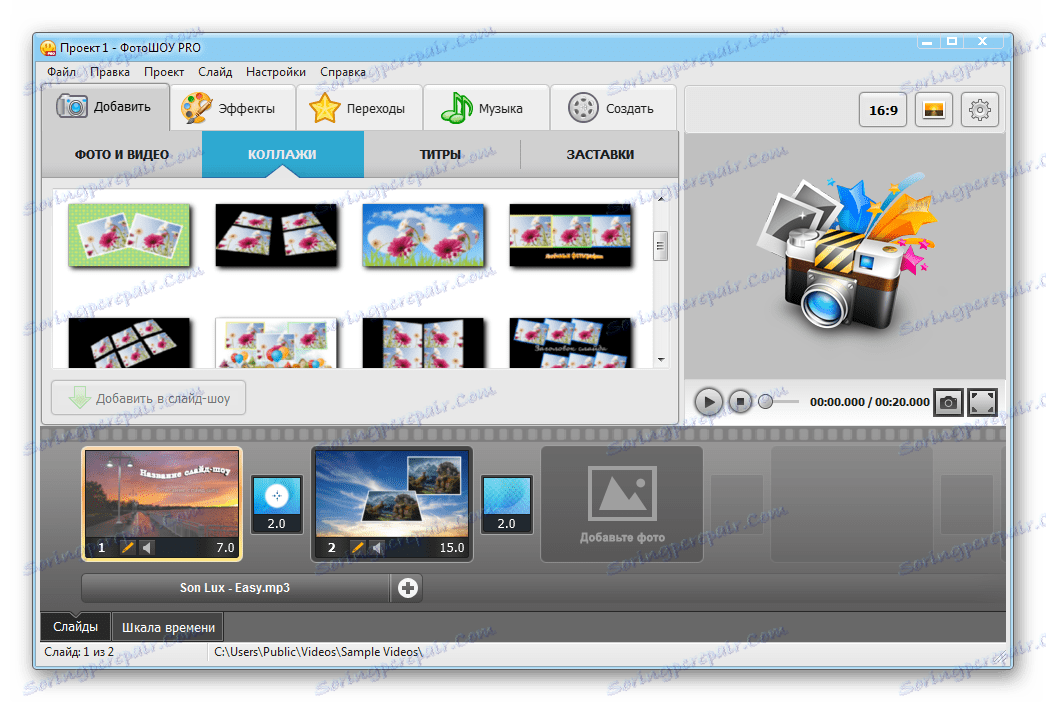Open the Переходы tab
The image size is (1046, 702).
359,108
